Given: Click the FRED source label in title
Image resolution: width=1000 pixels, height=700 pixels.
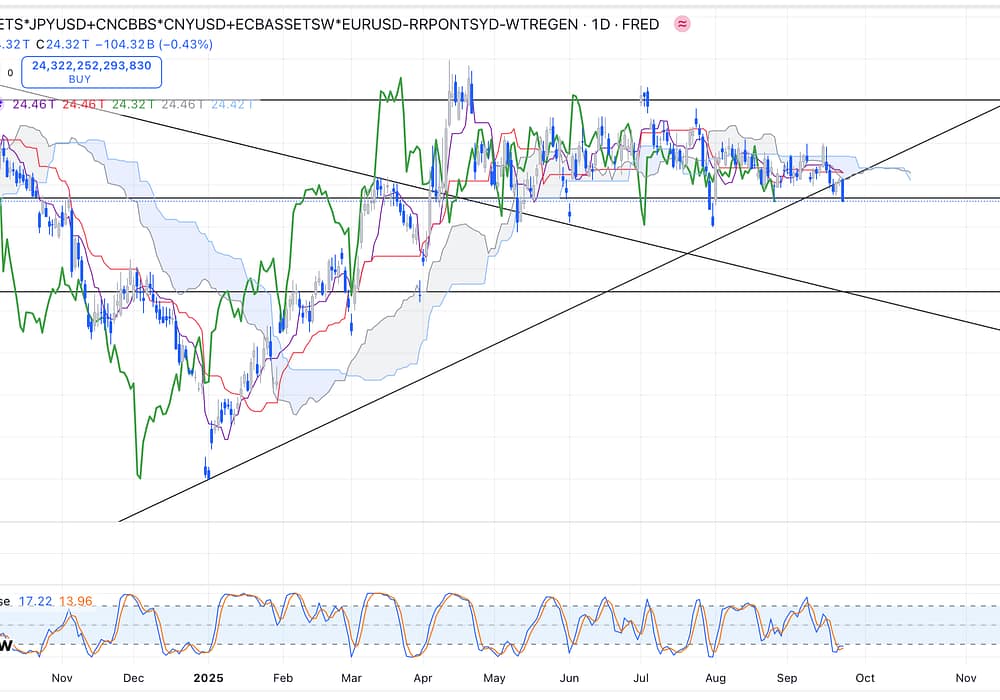Looking at the screenshot, I should (x=639, y=23).
